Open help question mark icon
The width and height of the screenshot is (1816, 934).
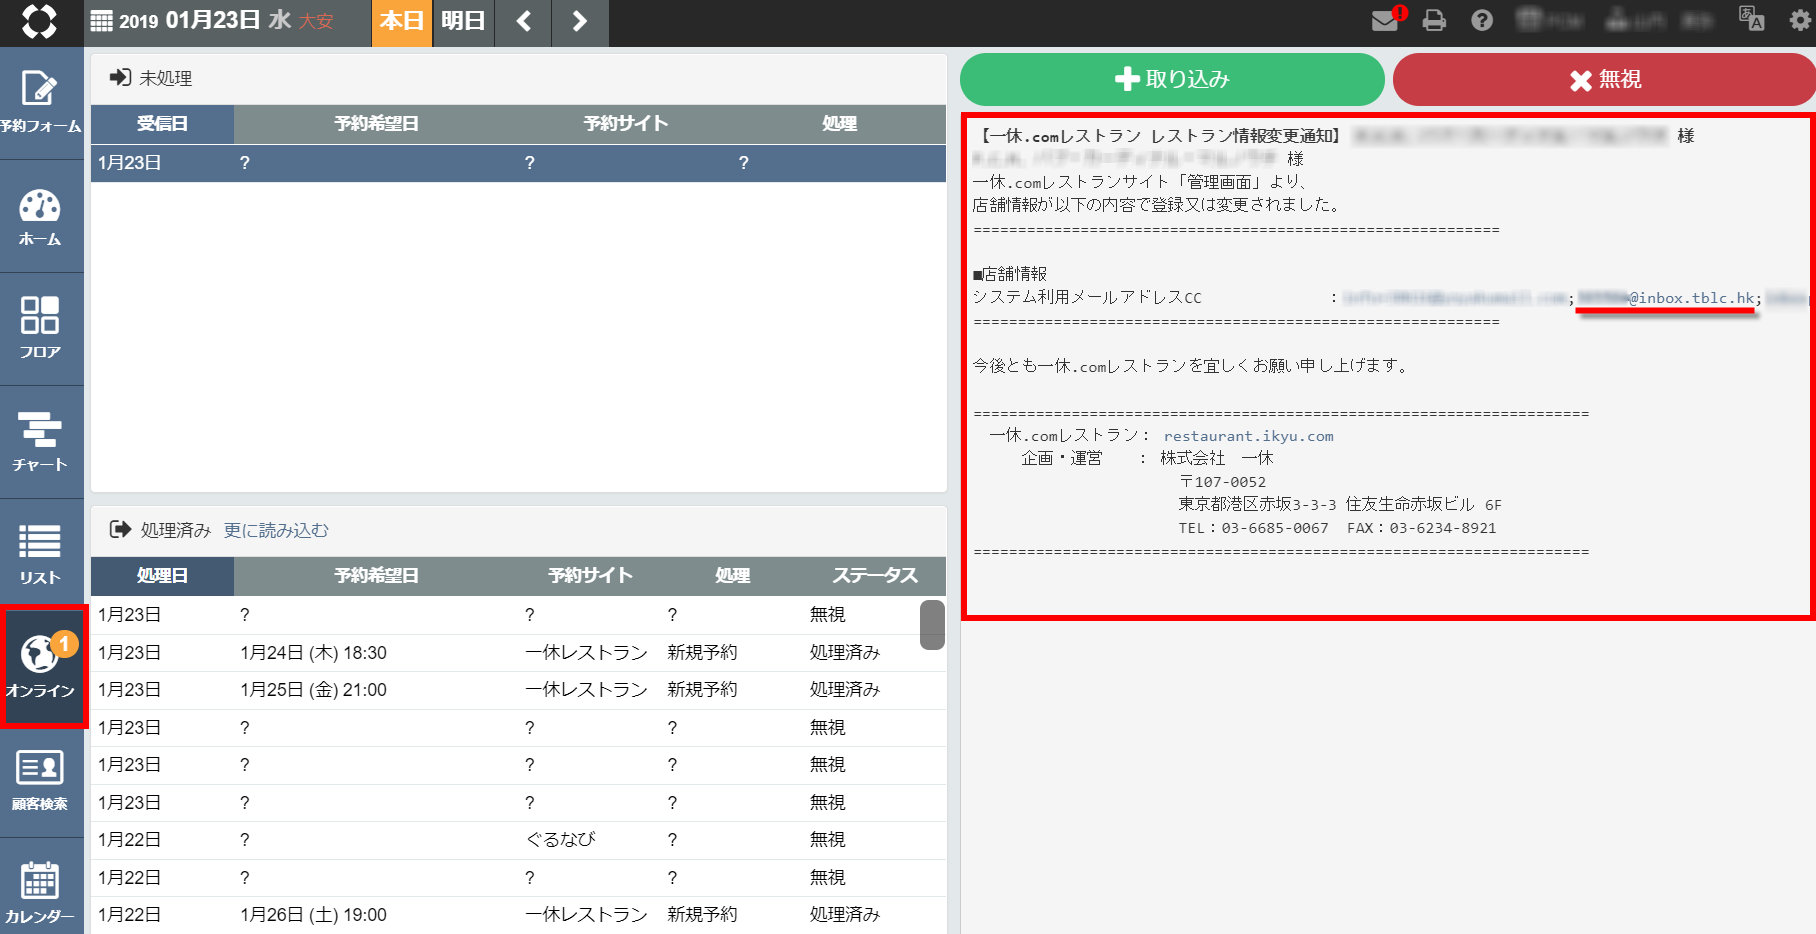(1482, 20)
